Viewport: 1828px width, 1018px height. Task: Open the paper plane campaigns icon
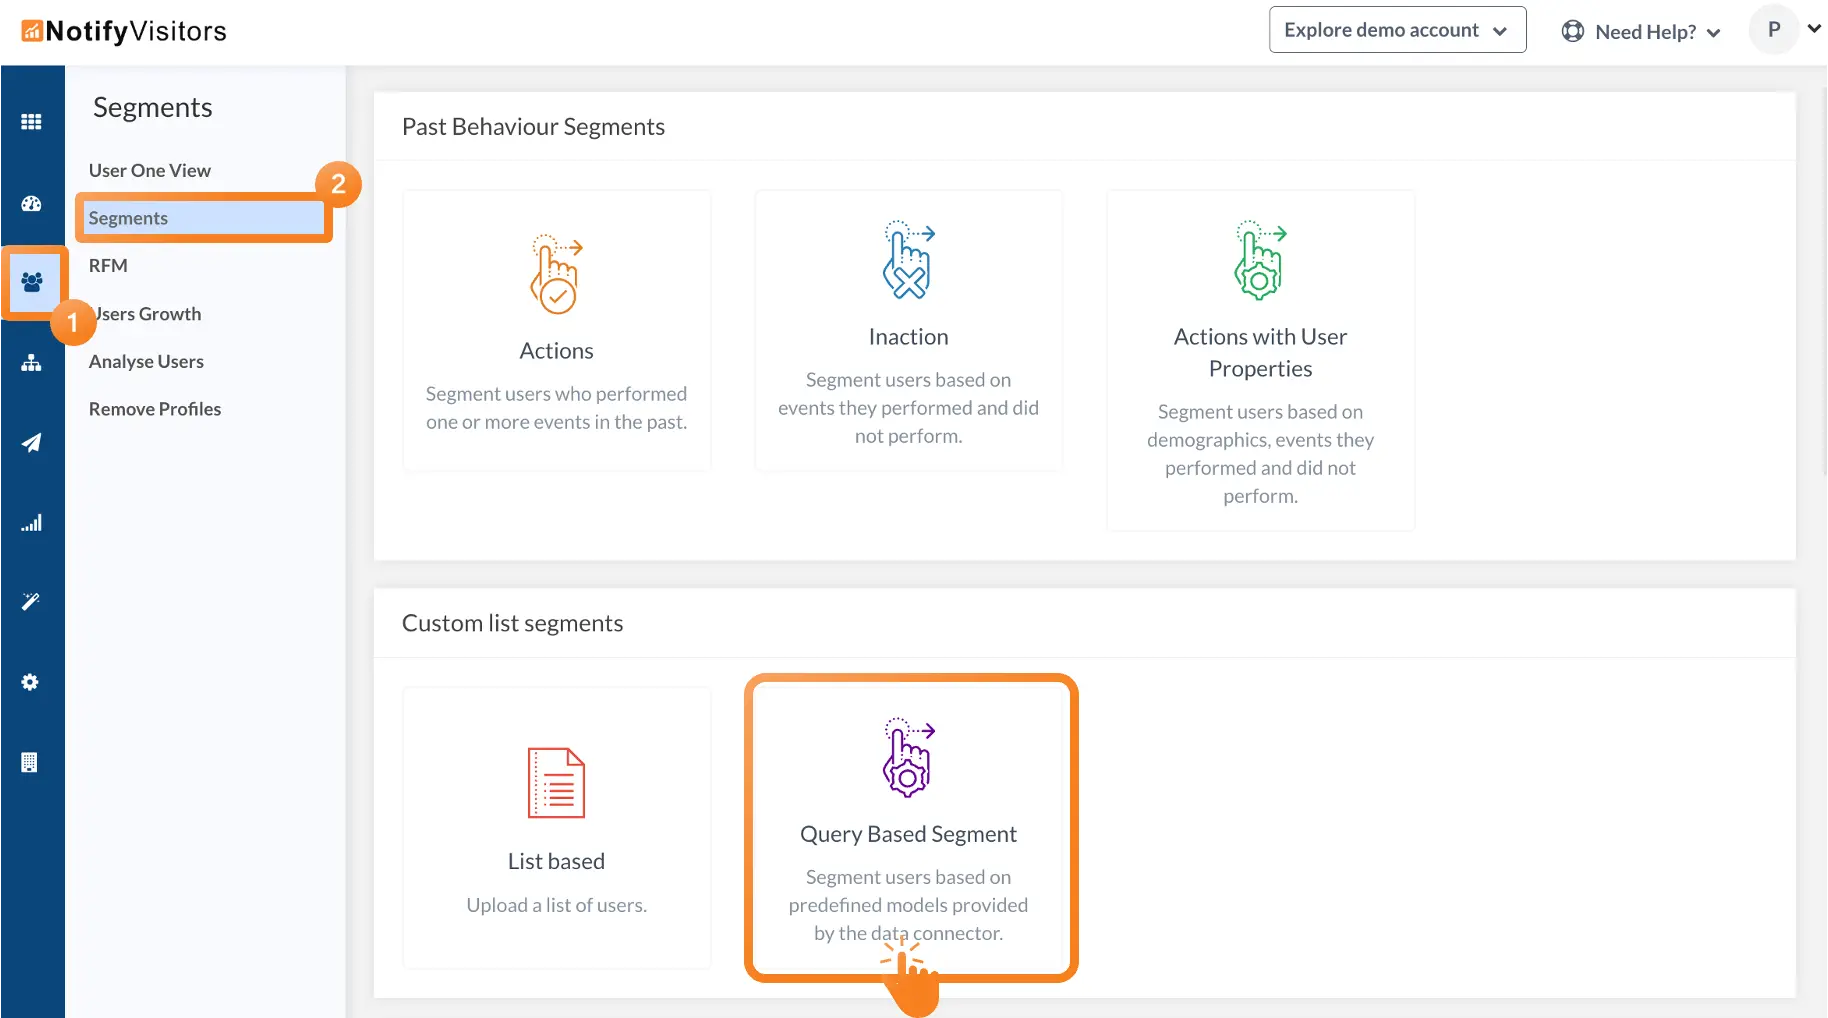pyautogui.click(x=31, y=443)
